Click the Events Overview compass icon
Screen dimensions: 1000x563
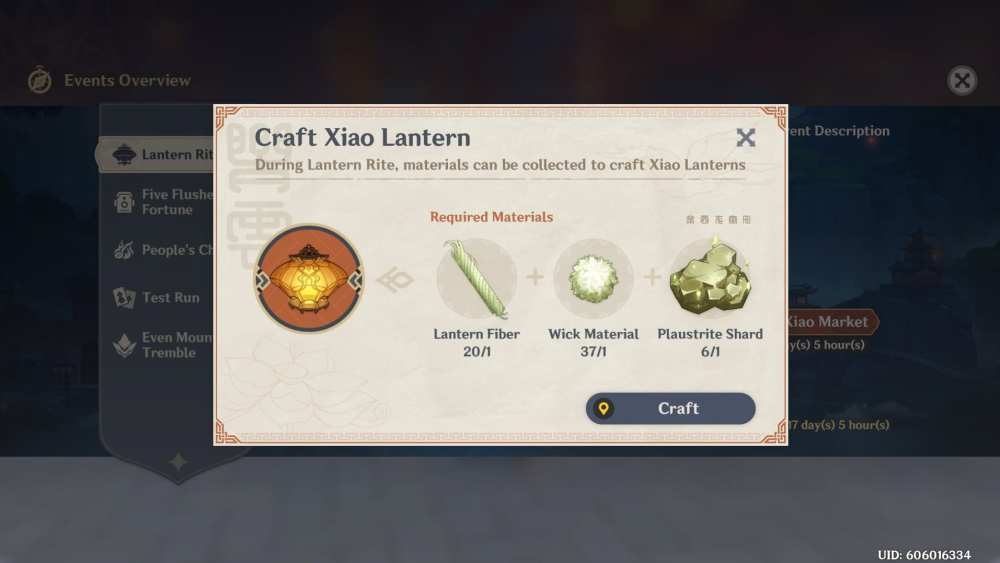click(x=40, y=80)
